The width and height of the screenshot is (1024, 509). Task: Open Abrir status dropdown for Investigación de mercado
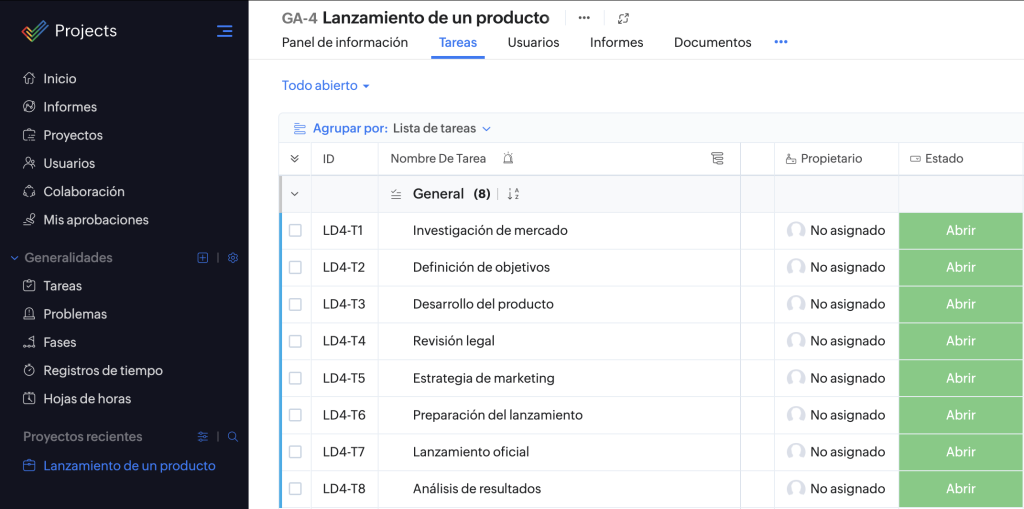point(961,230)
